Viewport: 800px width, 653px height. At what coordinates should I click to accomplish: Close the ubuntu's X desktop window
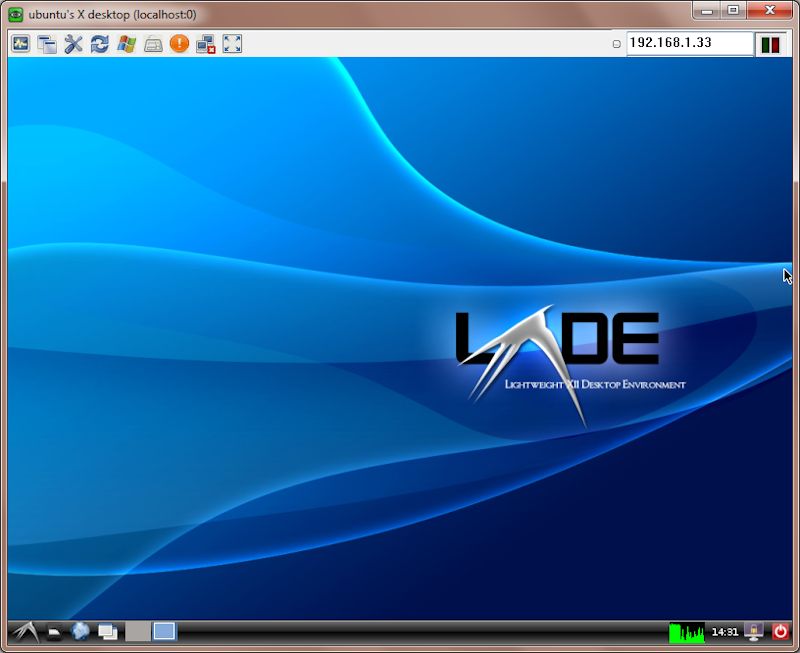pyautogui.click(x=770, y=11)
